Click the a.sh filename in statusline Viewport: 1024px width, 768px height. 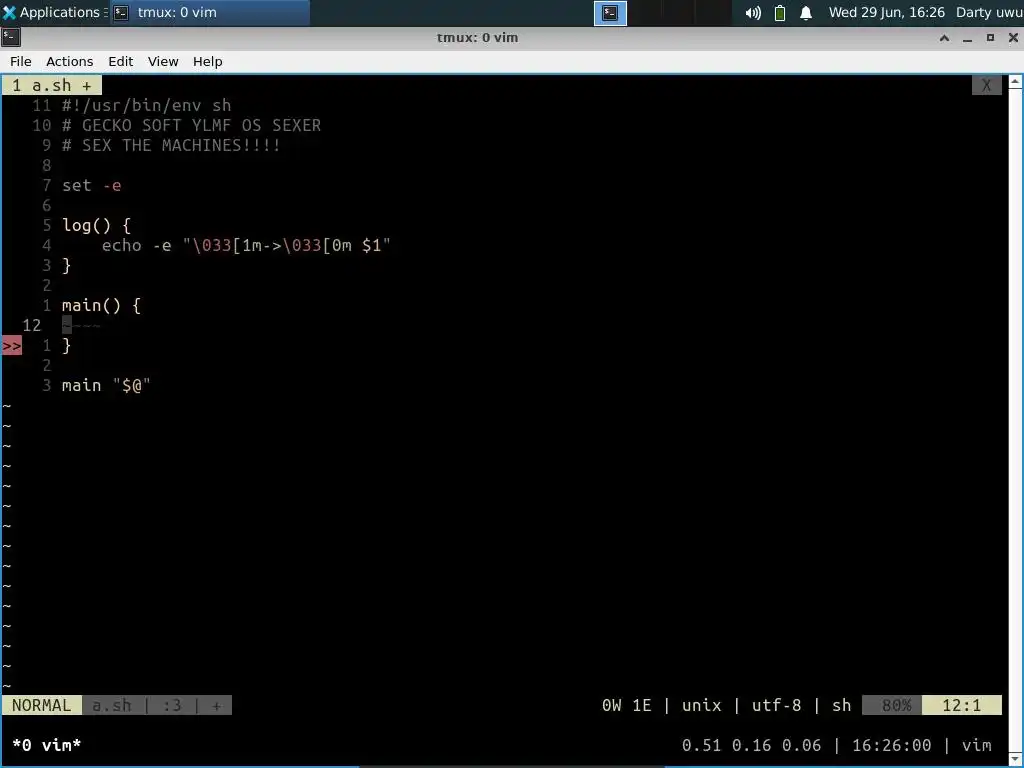click(x=112, y=705)
